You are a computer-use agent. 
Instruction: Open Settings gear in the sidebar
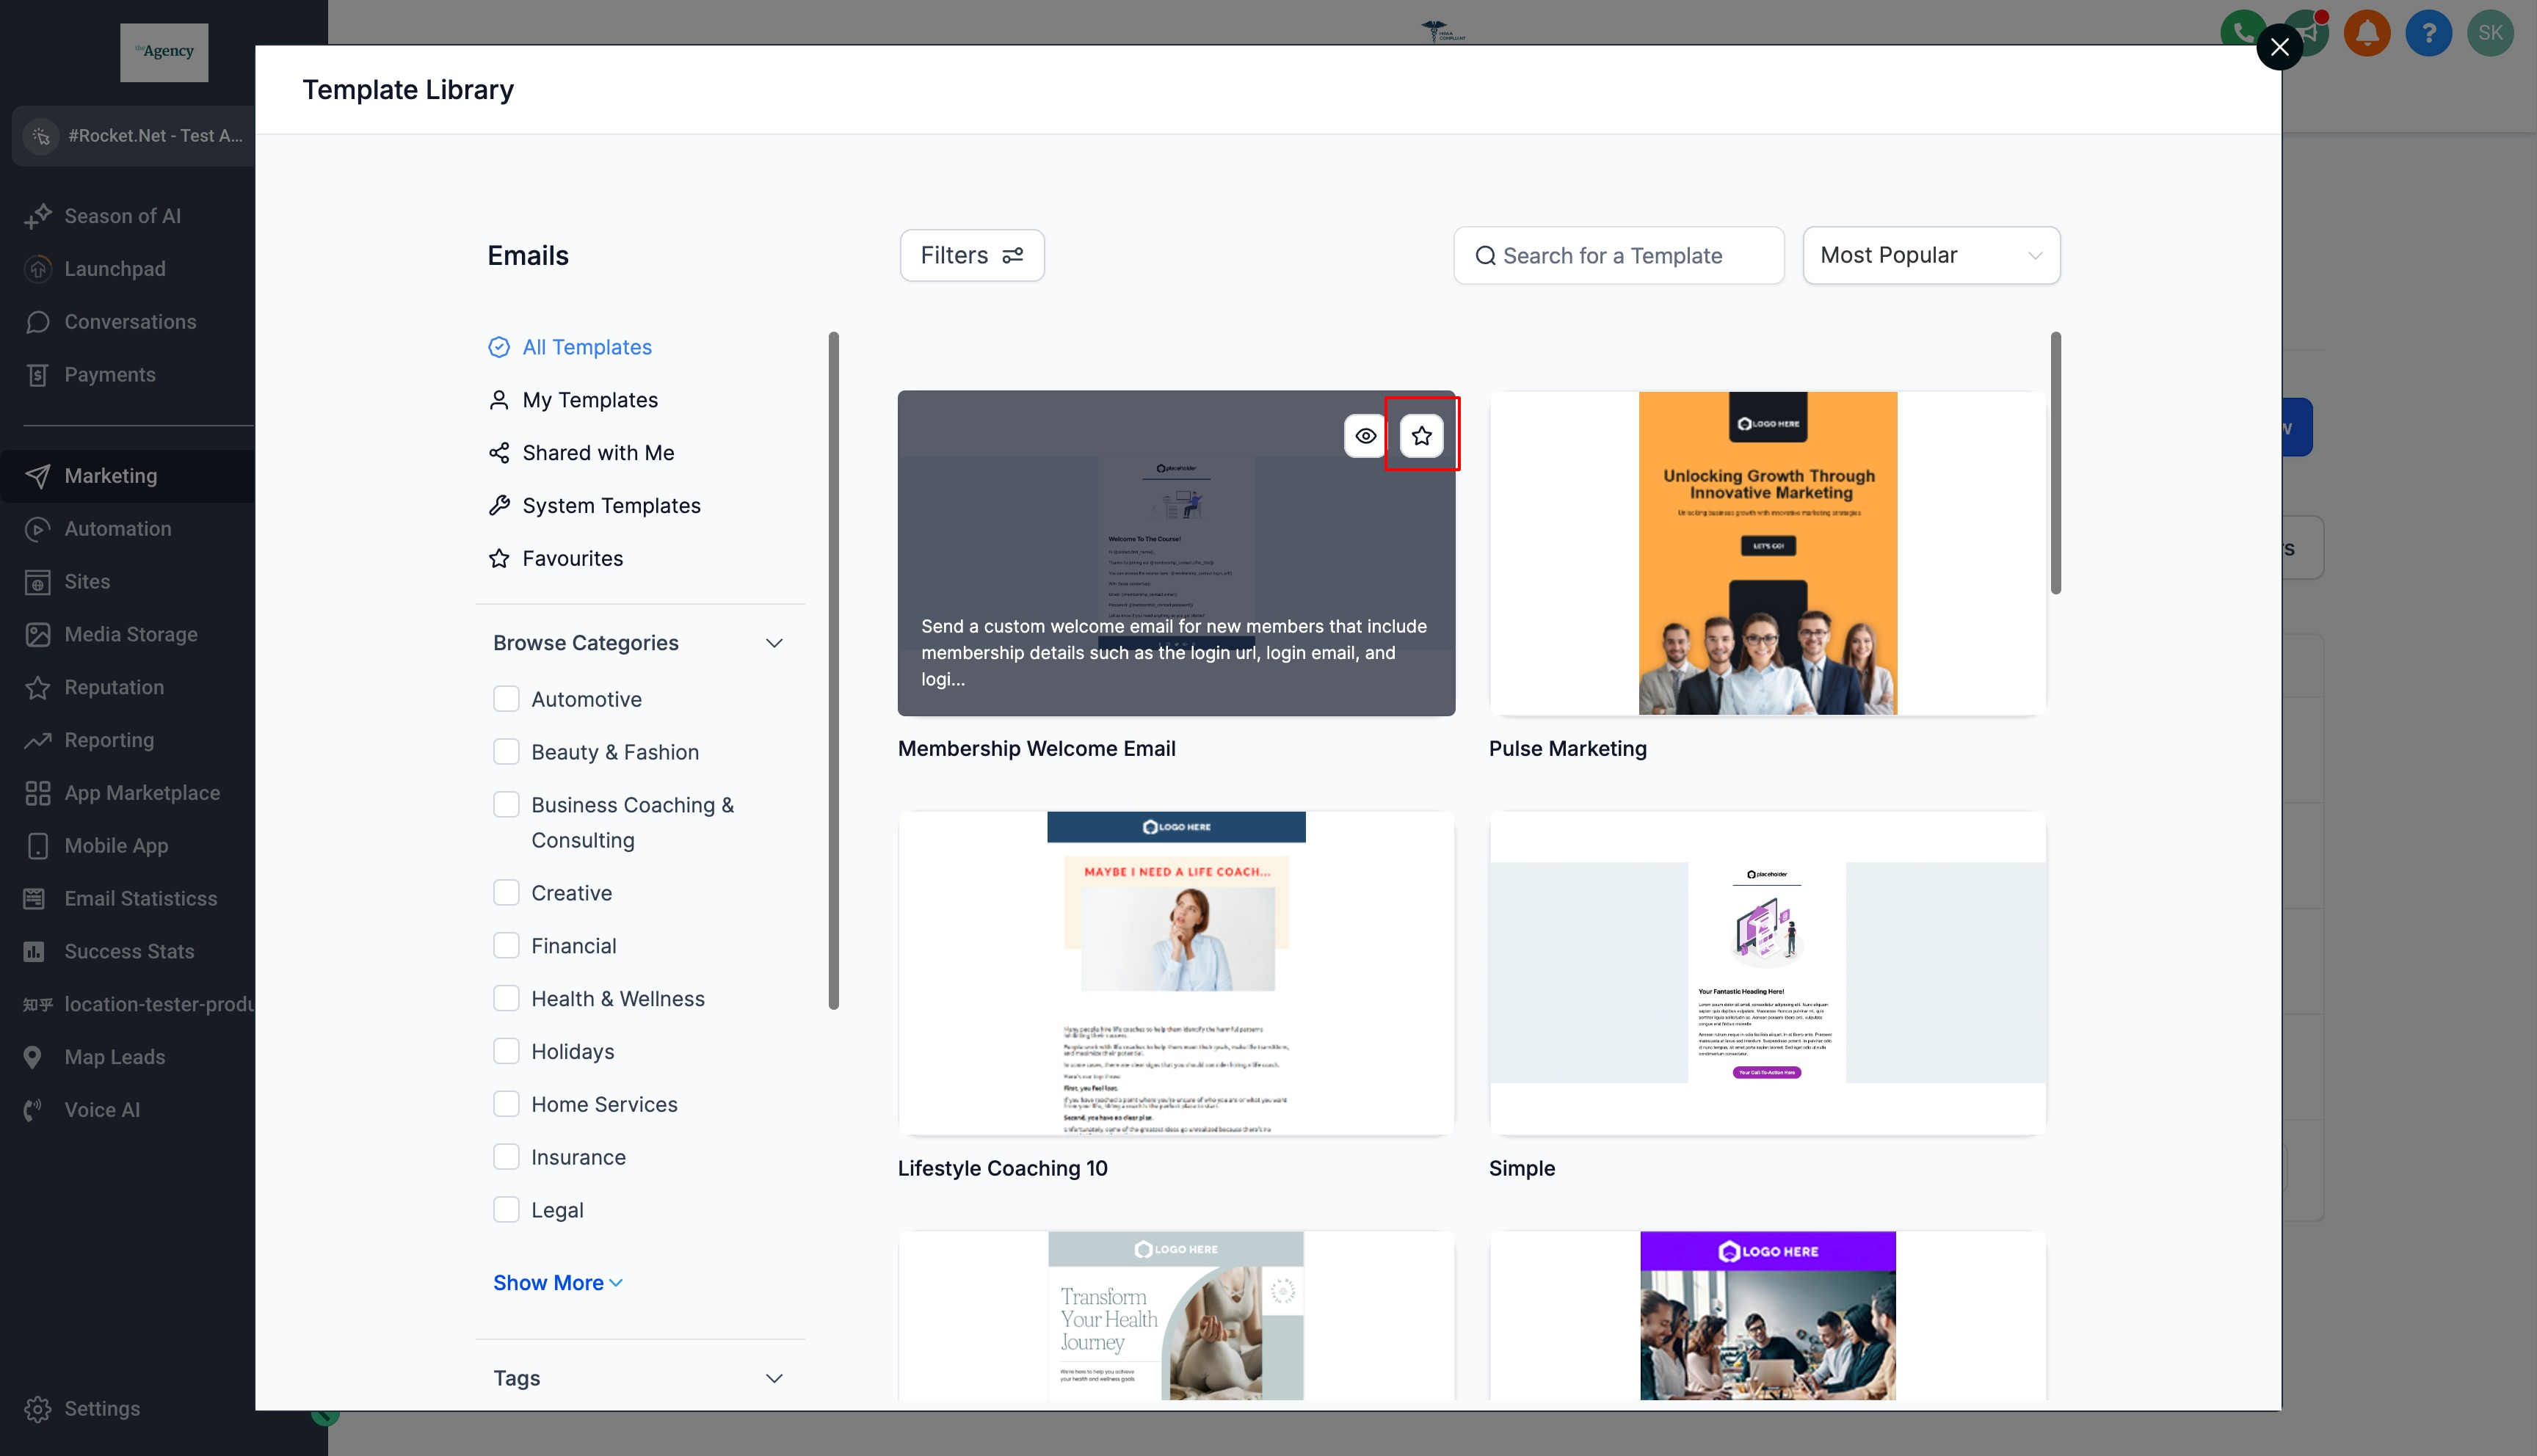[x=38, y=1408]
